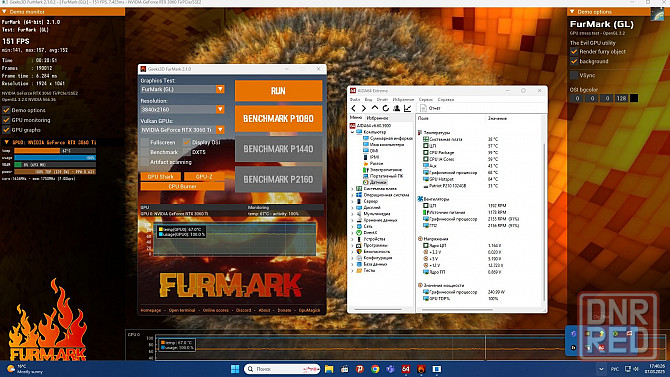Collapse the Компьютер tree node
Image resolution: width=670 pixels, height=377 pixels.
click(353, 132)
